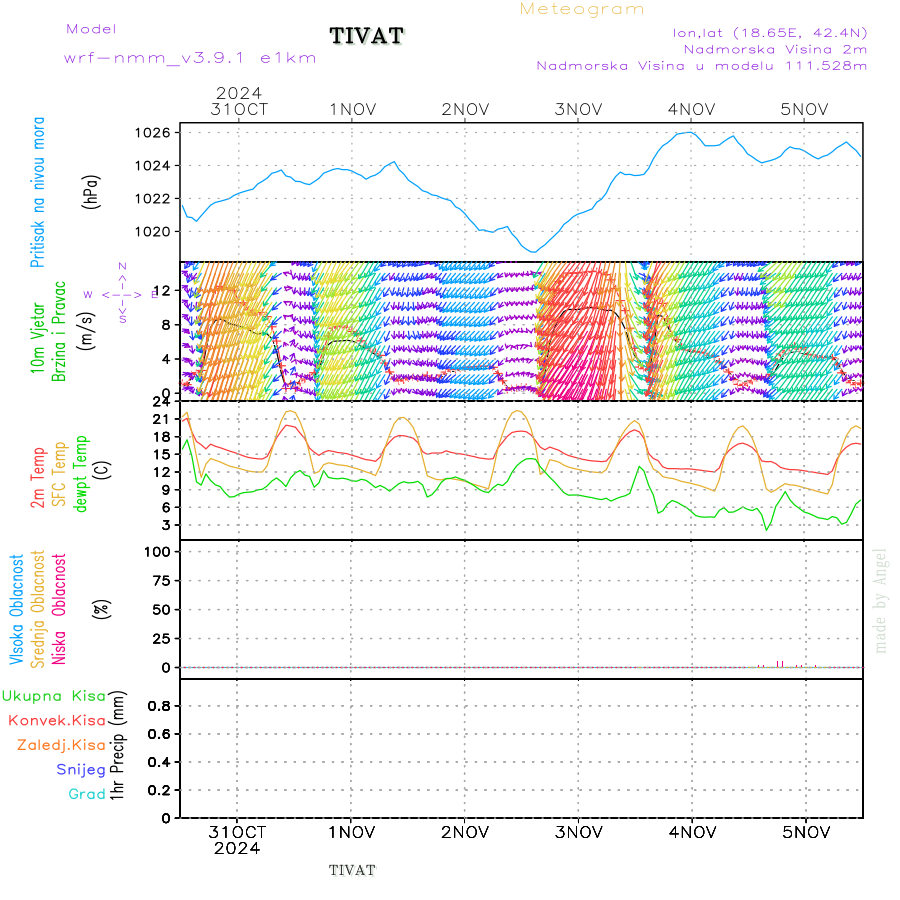Click the (%) cloud cover unit

click(102, 608)
